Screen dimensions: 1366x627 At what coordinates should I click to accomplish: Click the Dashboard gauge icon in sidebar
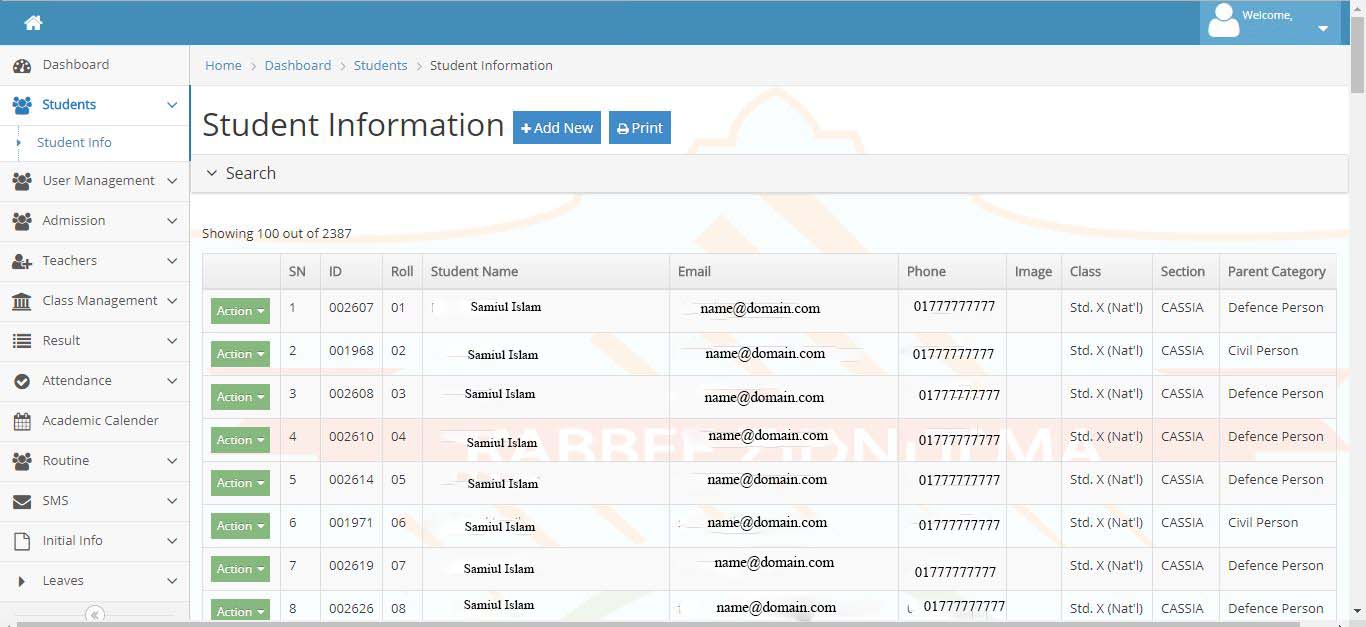(22, 66)
